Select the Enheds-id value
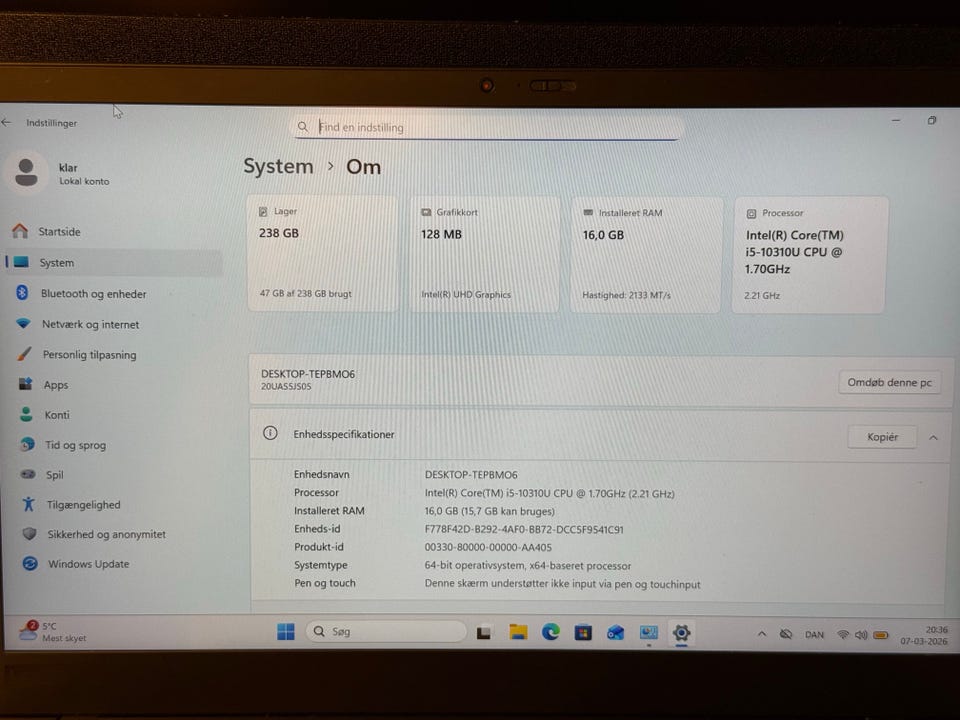Screen dimensions: 960x720 523,529
